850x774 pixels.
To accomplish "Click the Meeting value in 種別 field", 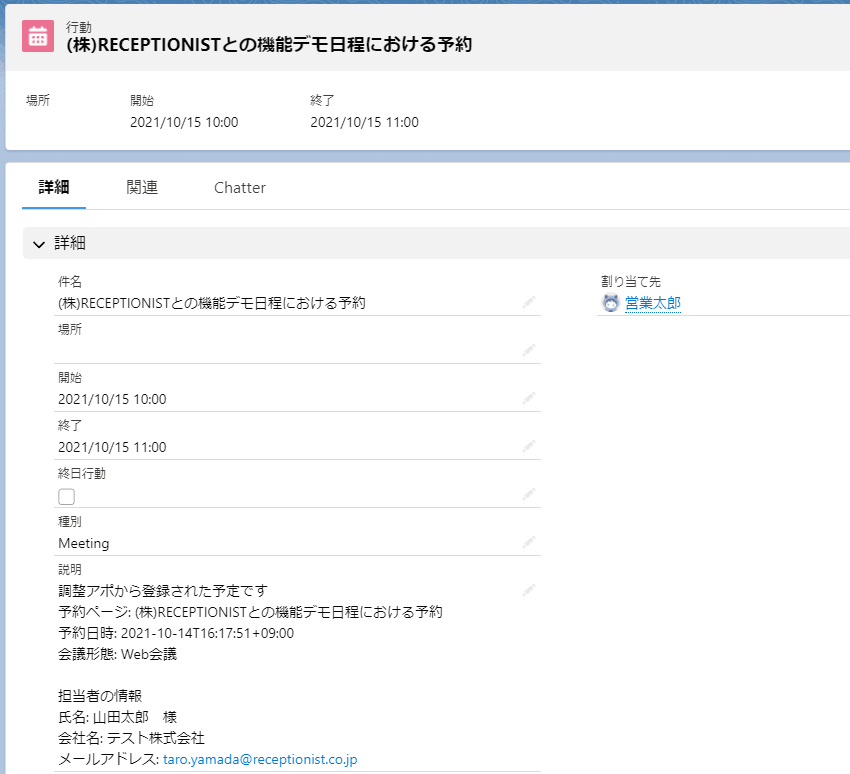I will pyautogui.click(x=84, y=543).
